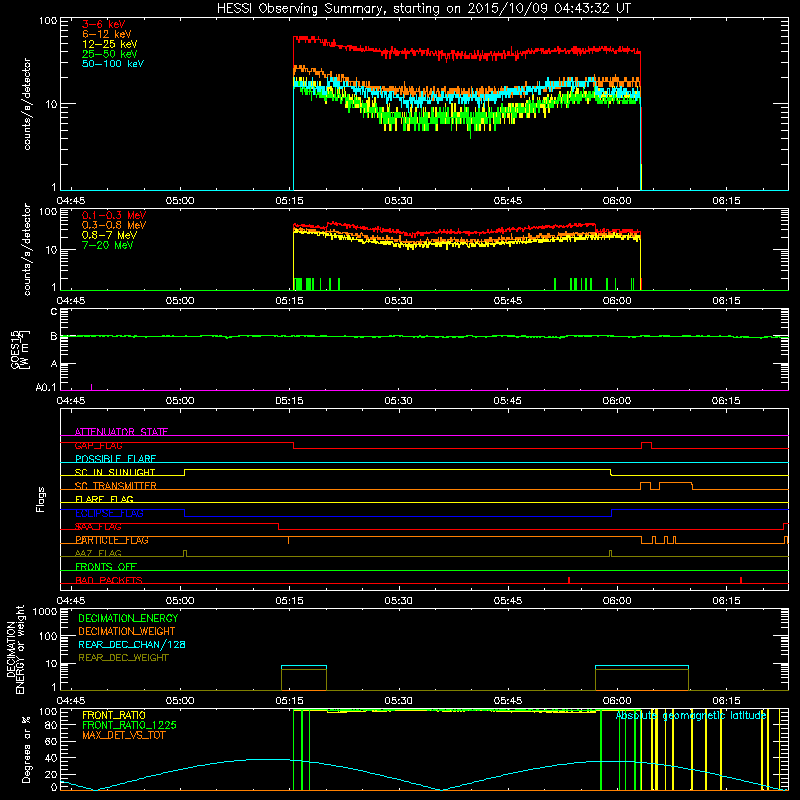This screenshot has width=800, height=800.
Task: Pick the PARTICLE_FLAG label
Action: click(112, 540)
